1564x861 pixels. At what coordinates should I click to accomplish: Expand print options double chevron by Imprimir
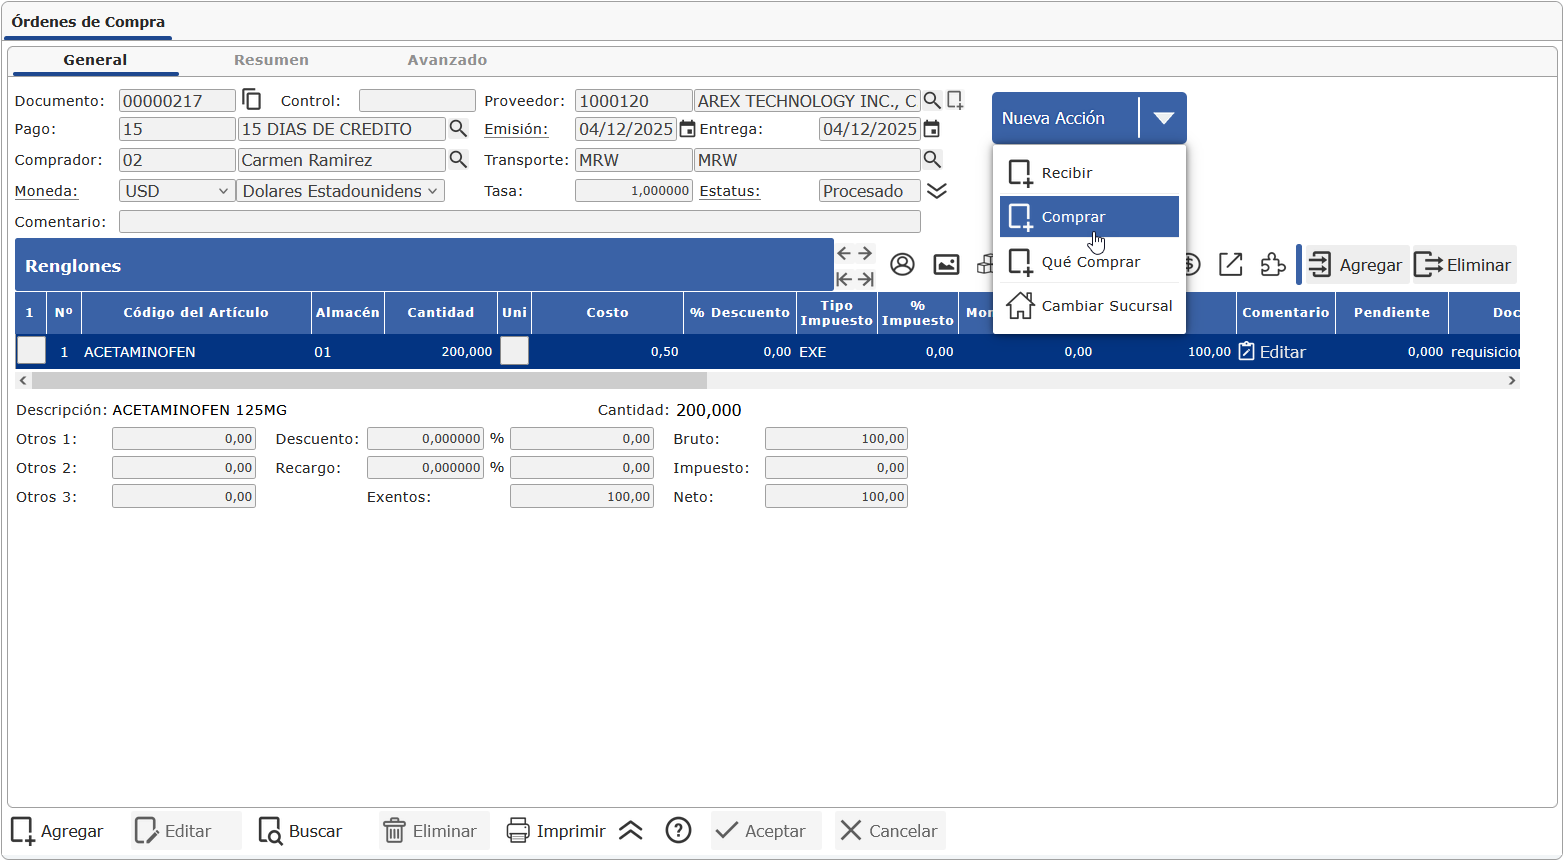pos(630,831)
